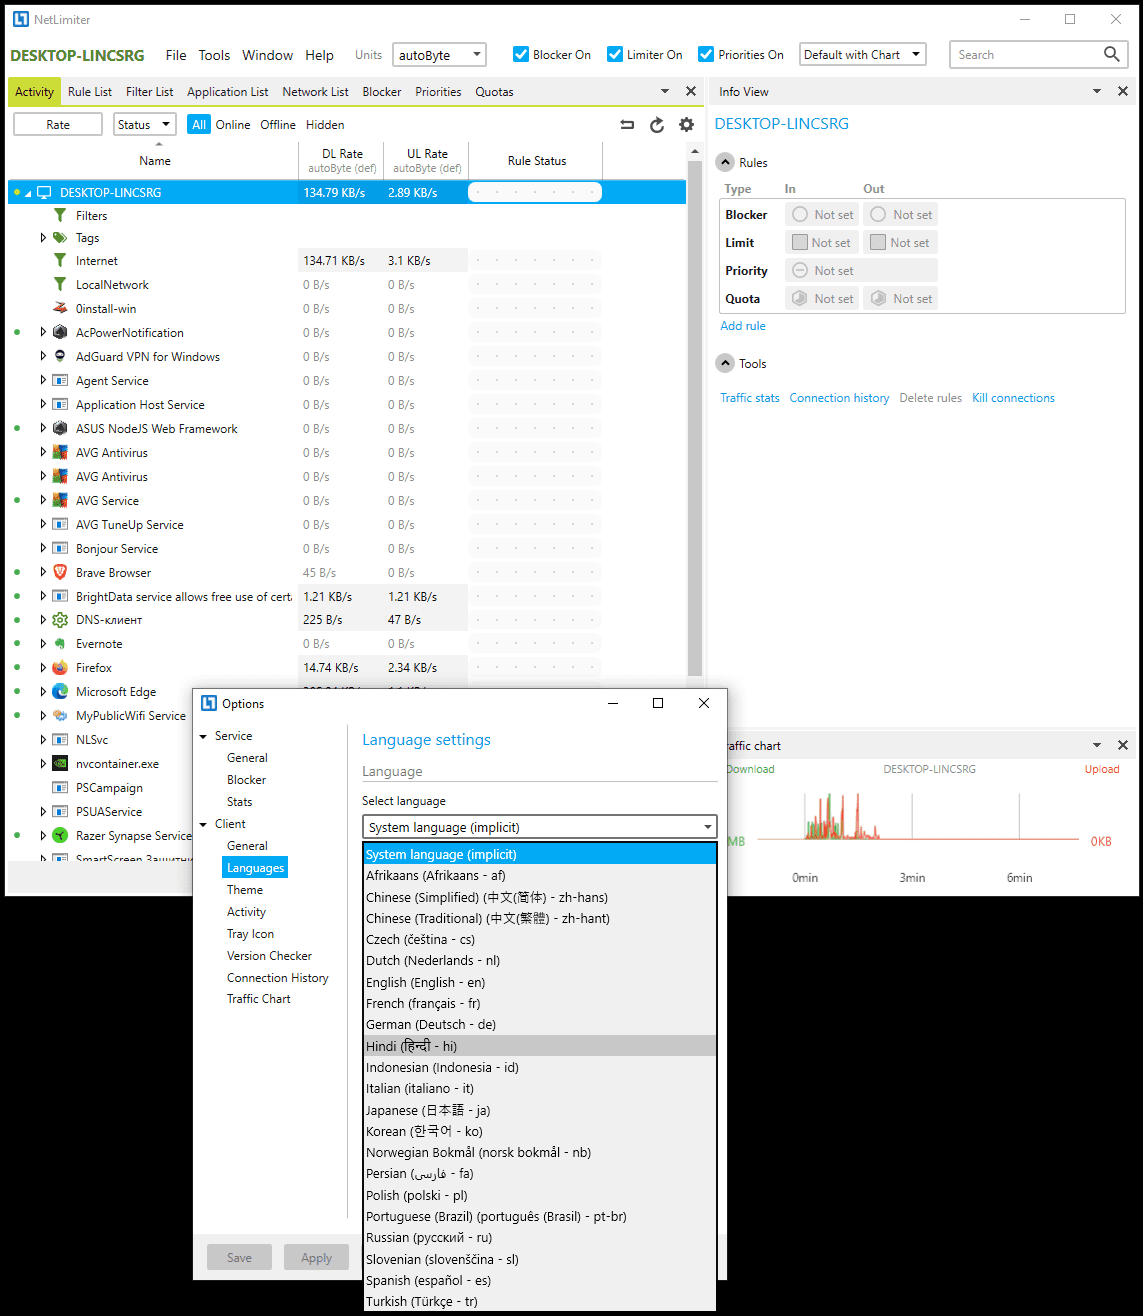The image size is (1143, 1316).
Task: Click the Filters funnel icon
Action: click(x=60, y=216)
